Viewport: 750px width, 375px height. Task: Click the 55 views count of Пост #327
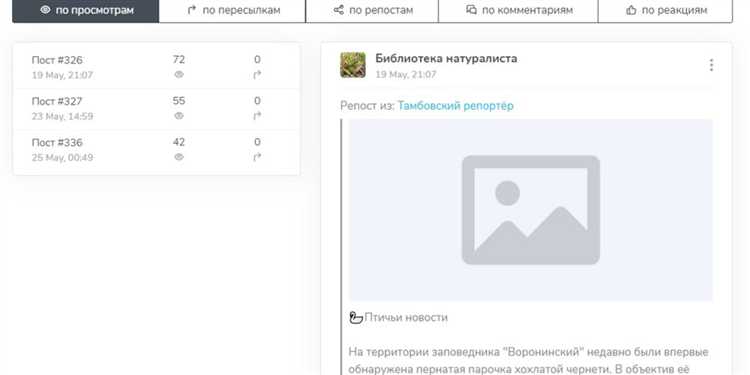click(x=179, y=101)
